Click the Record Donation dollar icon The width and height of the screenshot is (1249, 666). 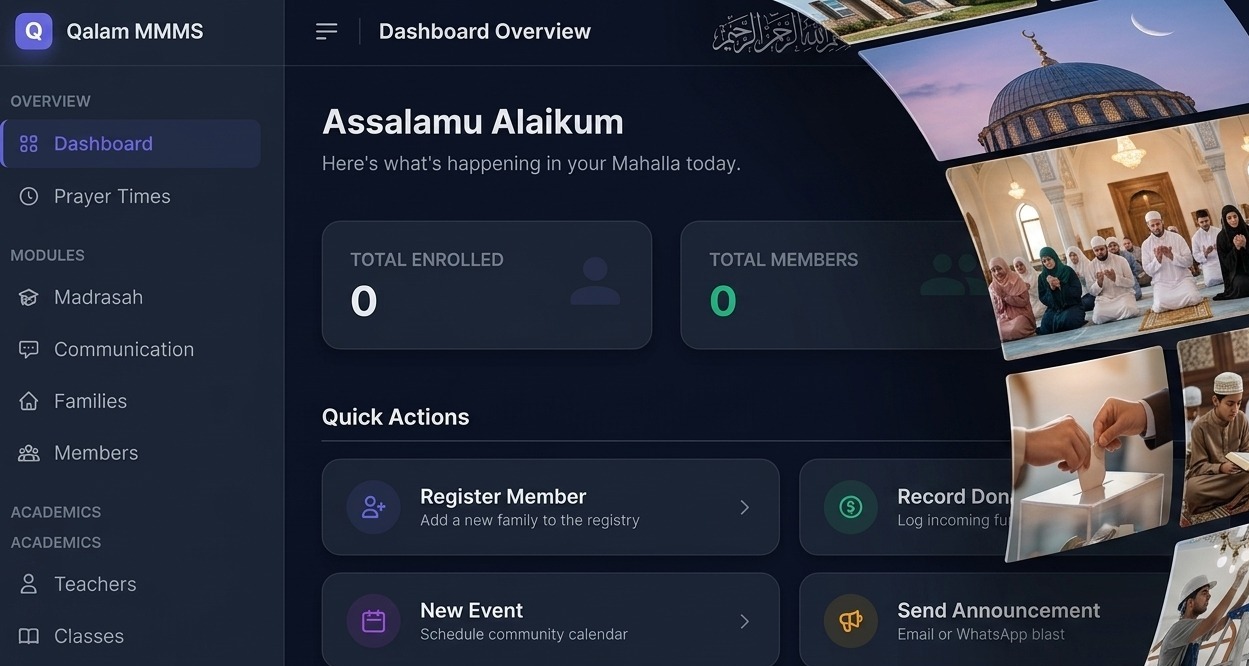coord(850,507)
